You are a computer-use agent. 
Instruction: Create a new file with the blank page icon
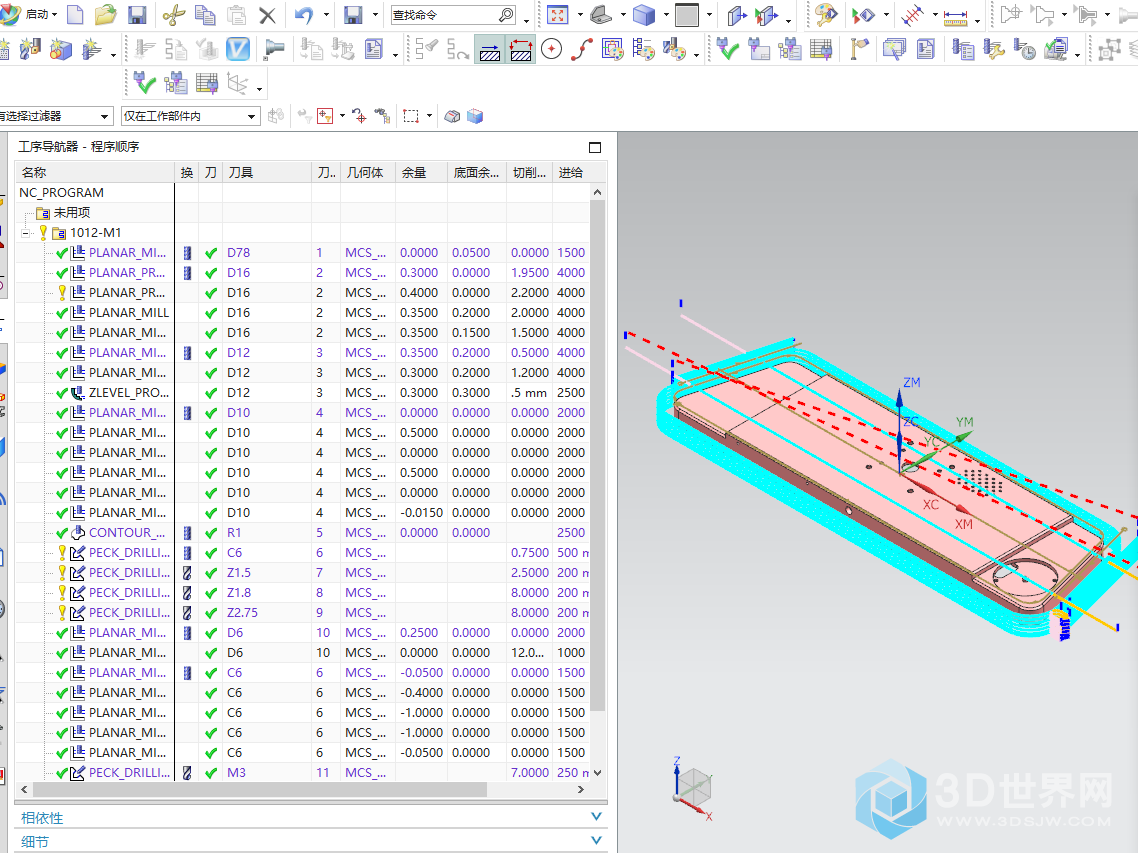pos(75,15)
